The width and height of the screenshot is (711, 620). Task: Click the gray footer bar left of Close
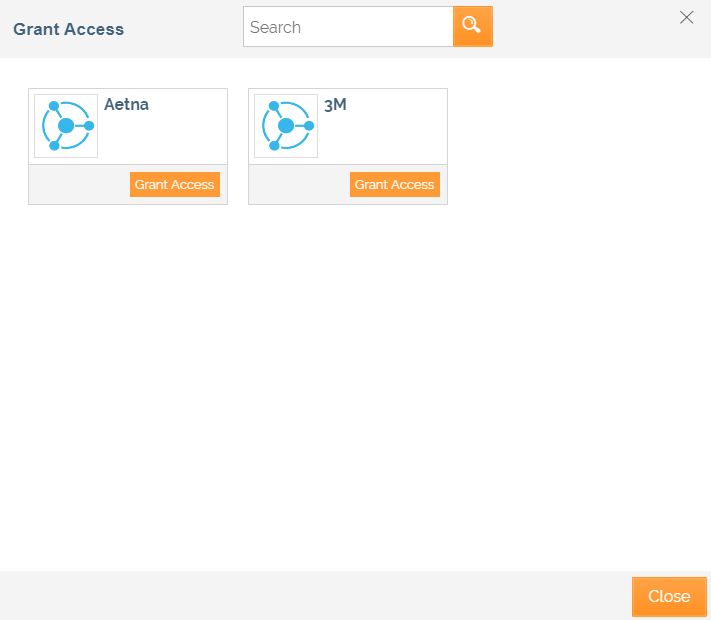pos(300,596)
